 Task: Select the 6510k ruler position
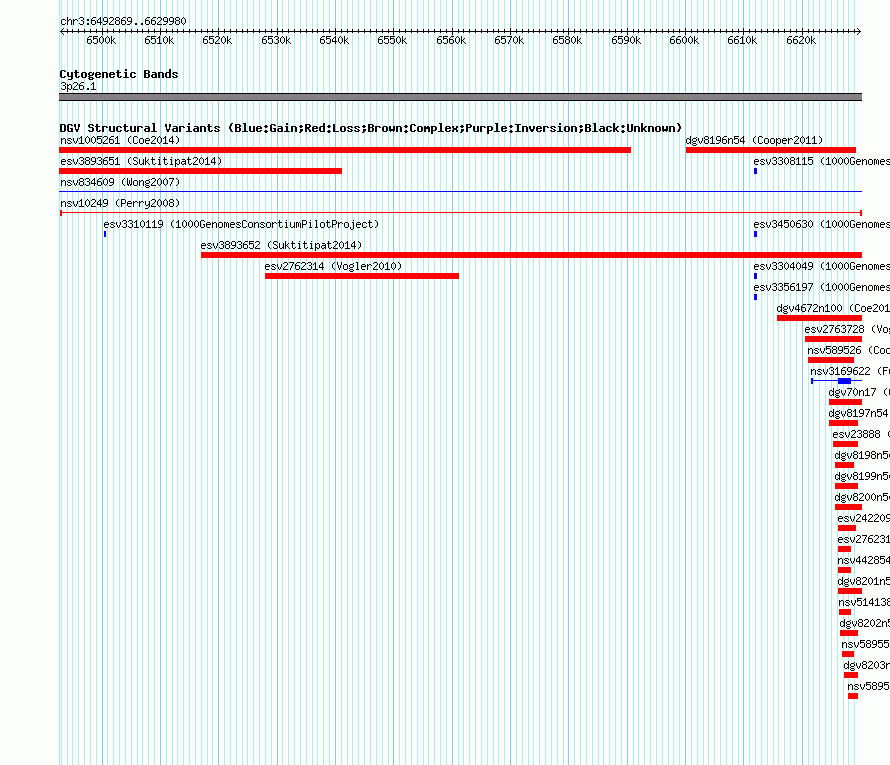(x=159, y=40)
